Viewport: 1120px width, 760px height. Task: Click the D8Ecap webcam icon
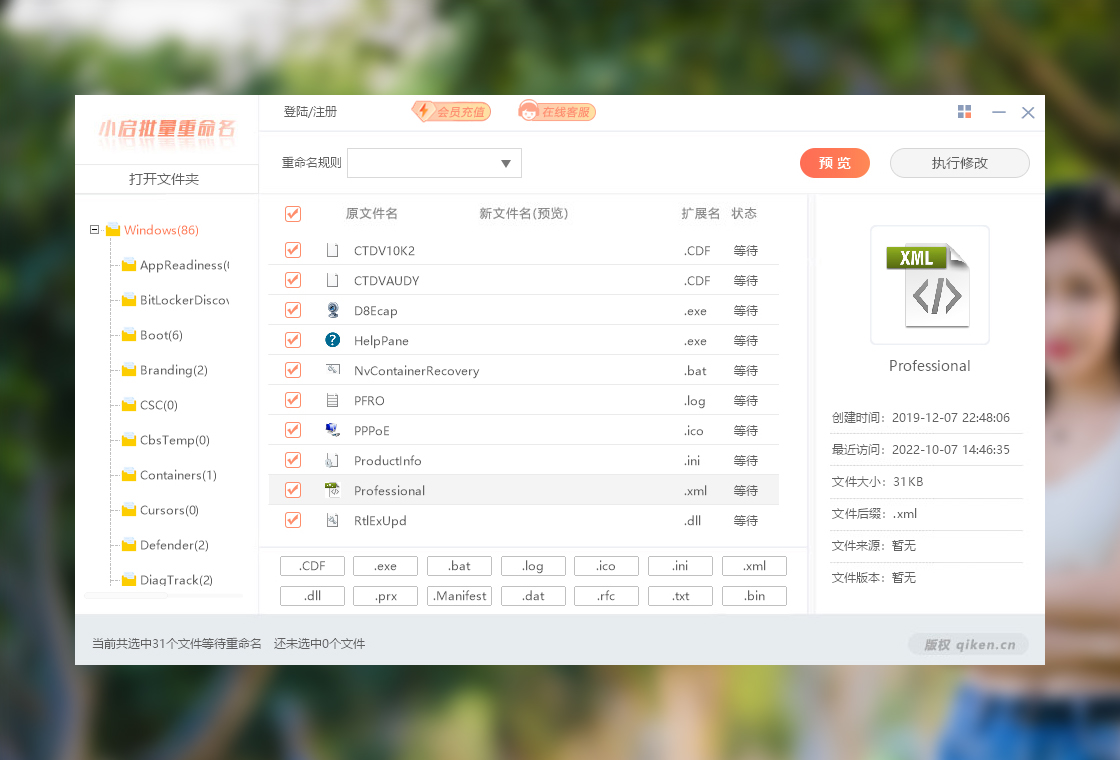(332, 310)
